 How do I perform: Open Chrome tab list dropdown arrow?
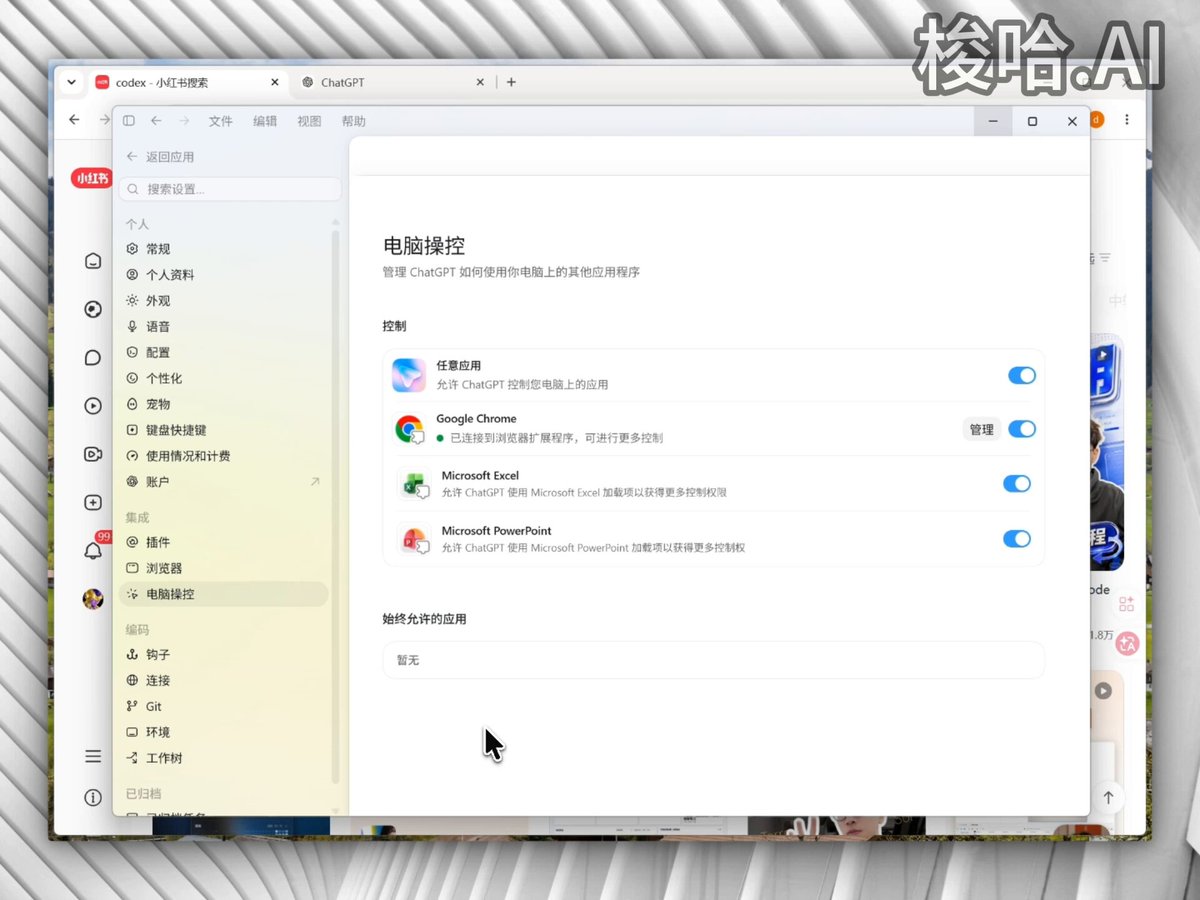[x=70, y=83]
